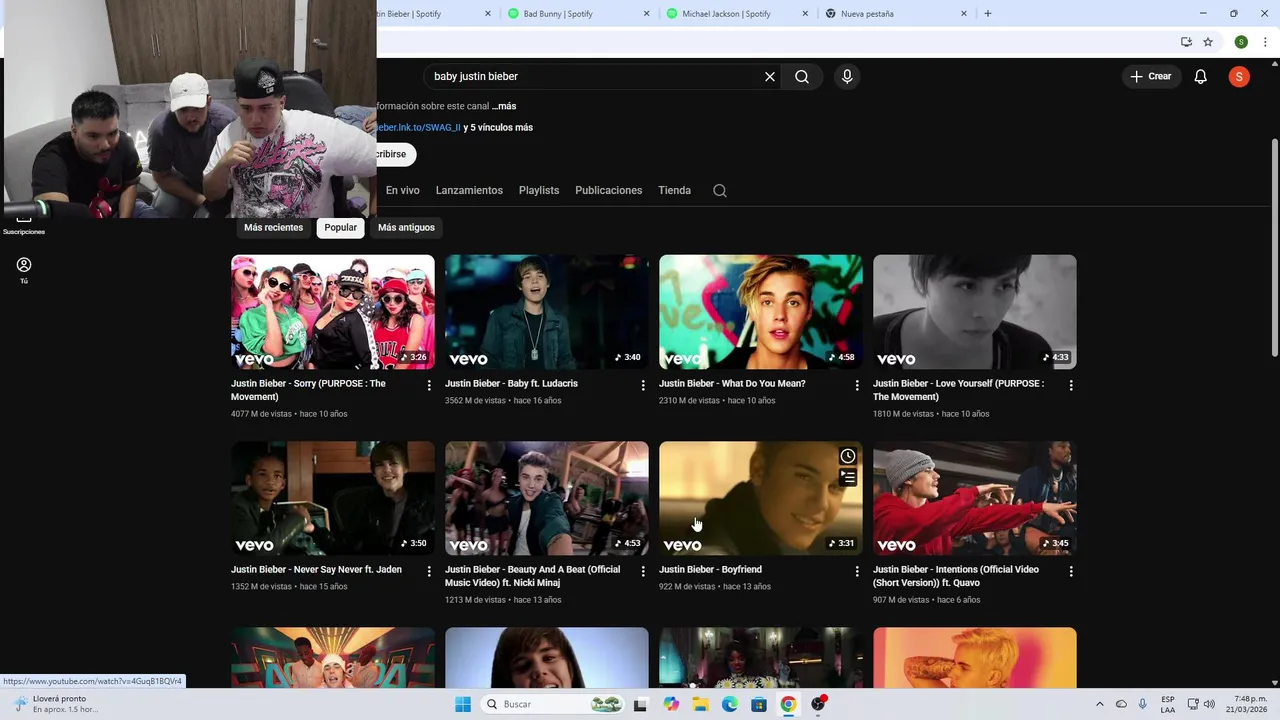This screenshot has height=720, width=1280.
Task: Close the Nueva pestaña tab
Action: (x=964, y=14)
